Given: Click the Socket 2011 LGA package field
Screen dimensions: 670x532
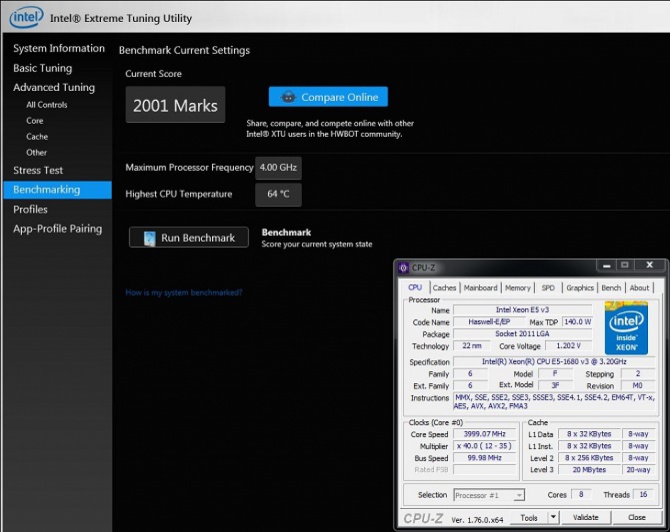Looking at the screenshot, I should [523, 334].
